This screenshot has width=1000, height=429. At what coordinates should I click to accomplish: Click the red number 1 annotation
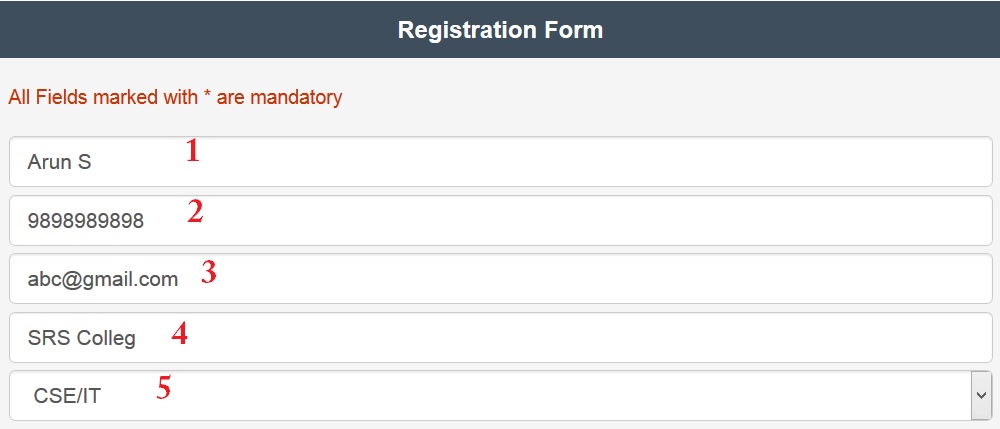click(193, 151)
